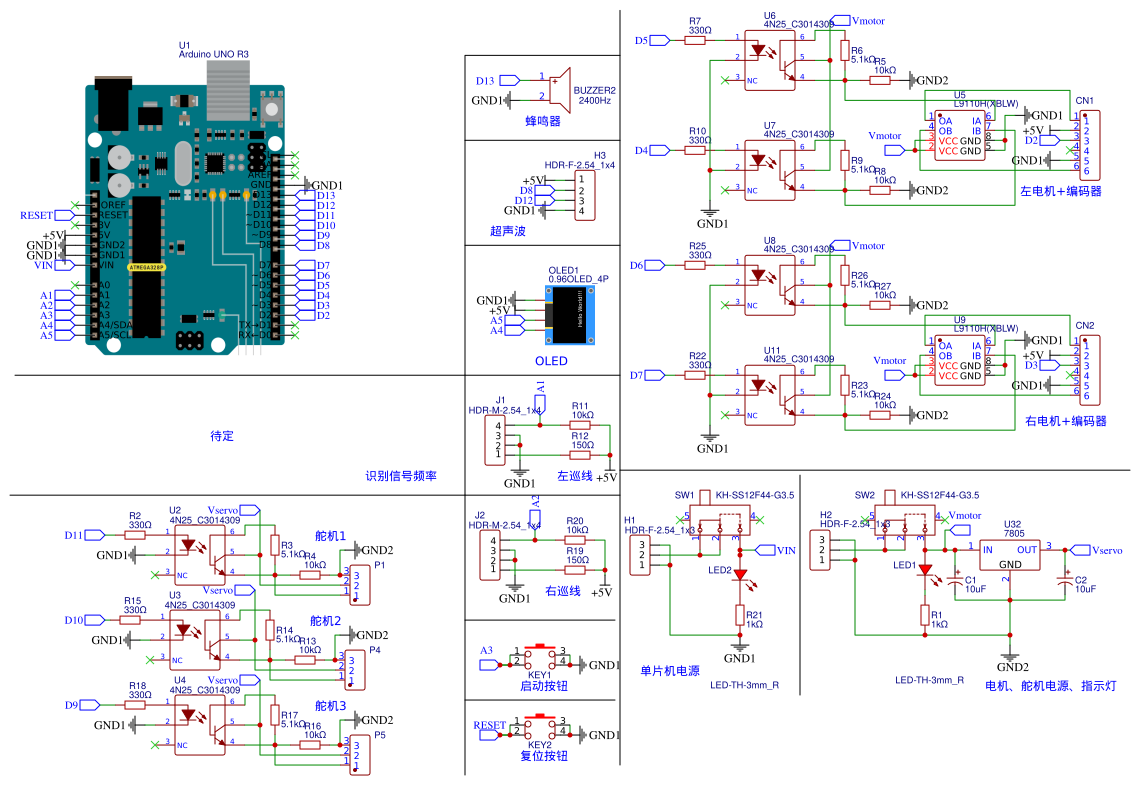This screenshot has height=785, width=1140.
Task: Click the KEY1 start pushbutton
Action: tap(540, 658)
